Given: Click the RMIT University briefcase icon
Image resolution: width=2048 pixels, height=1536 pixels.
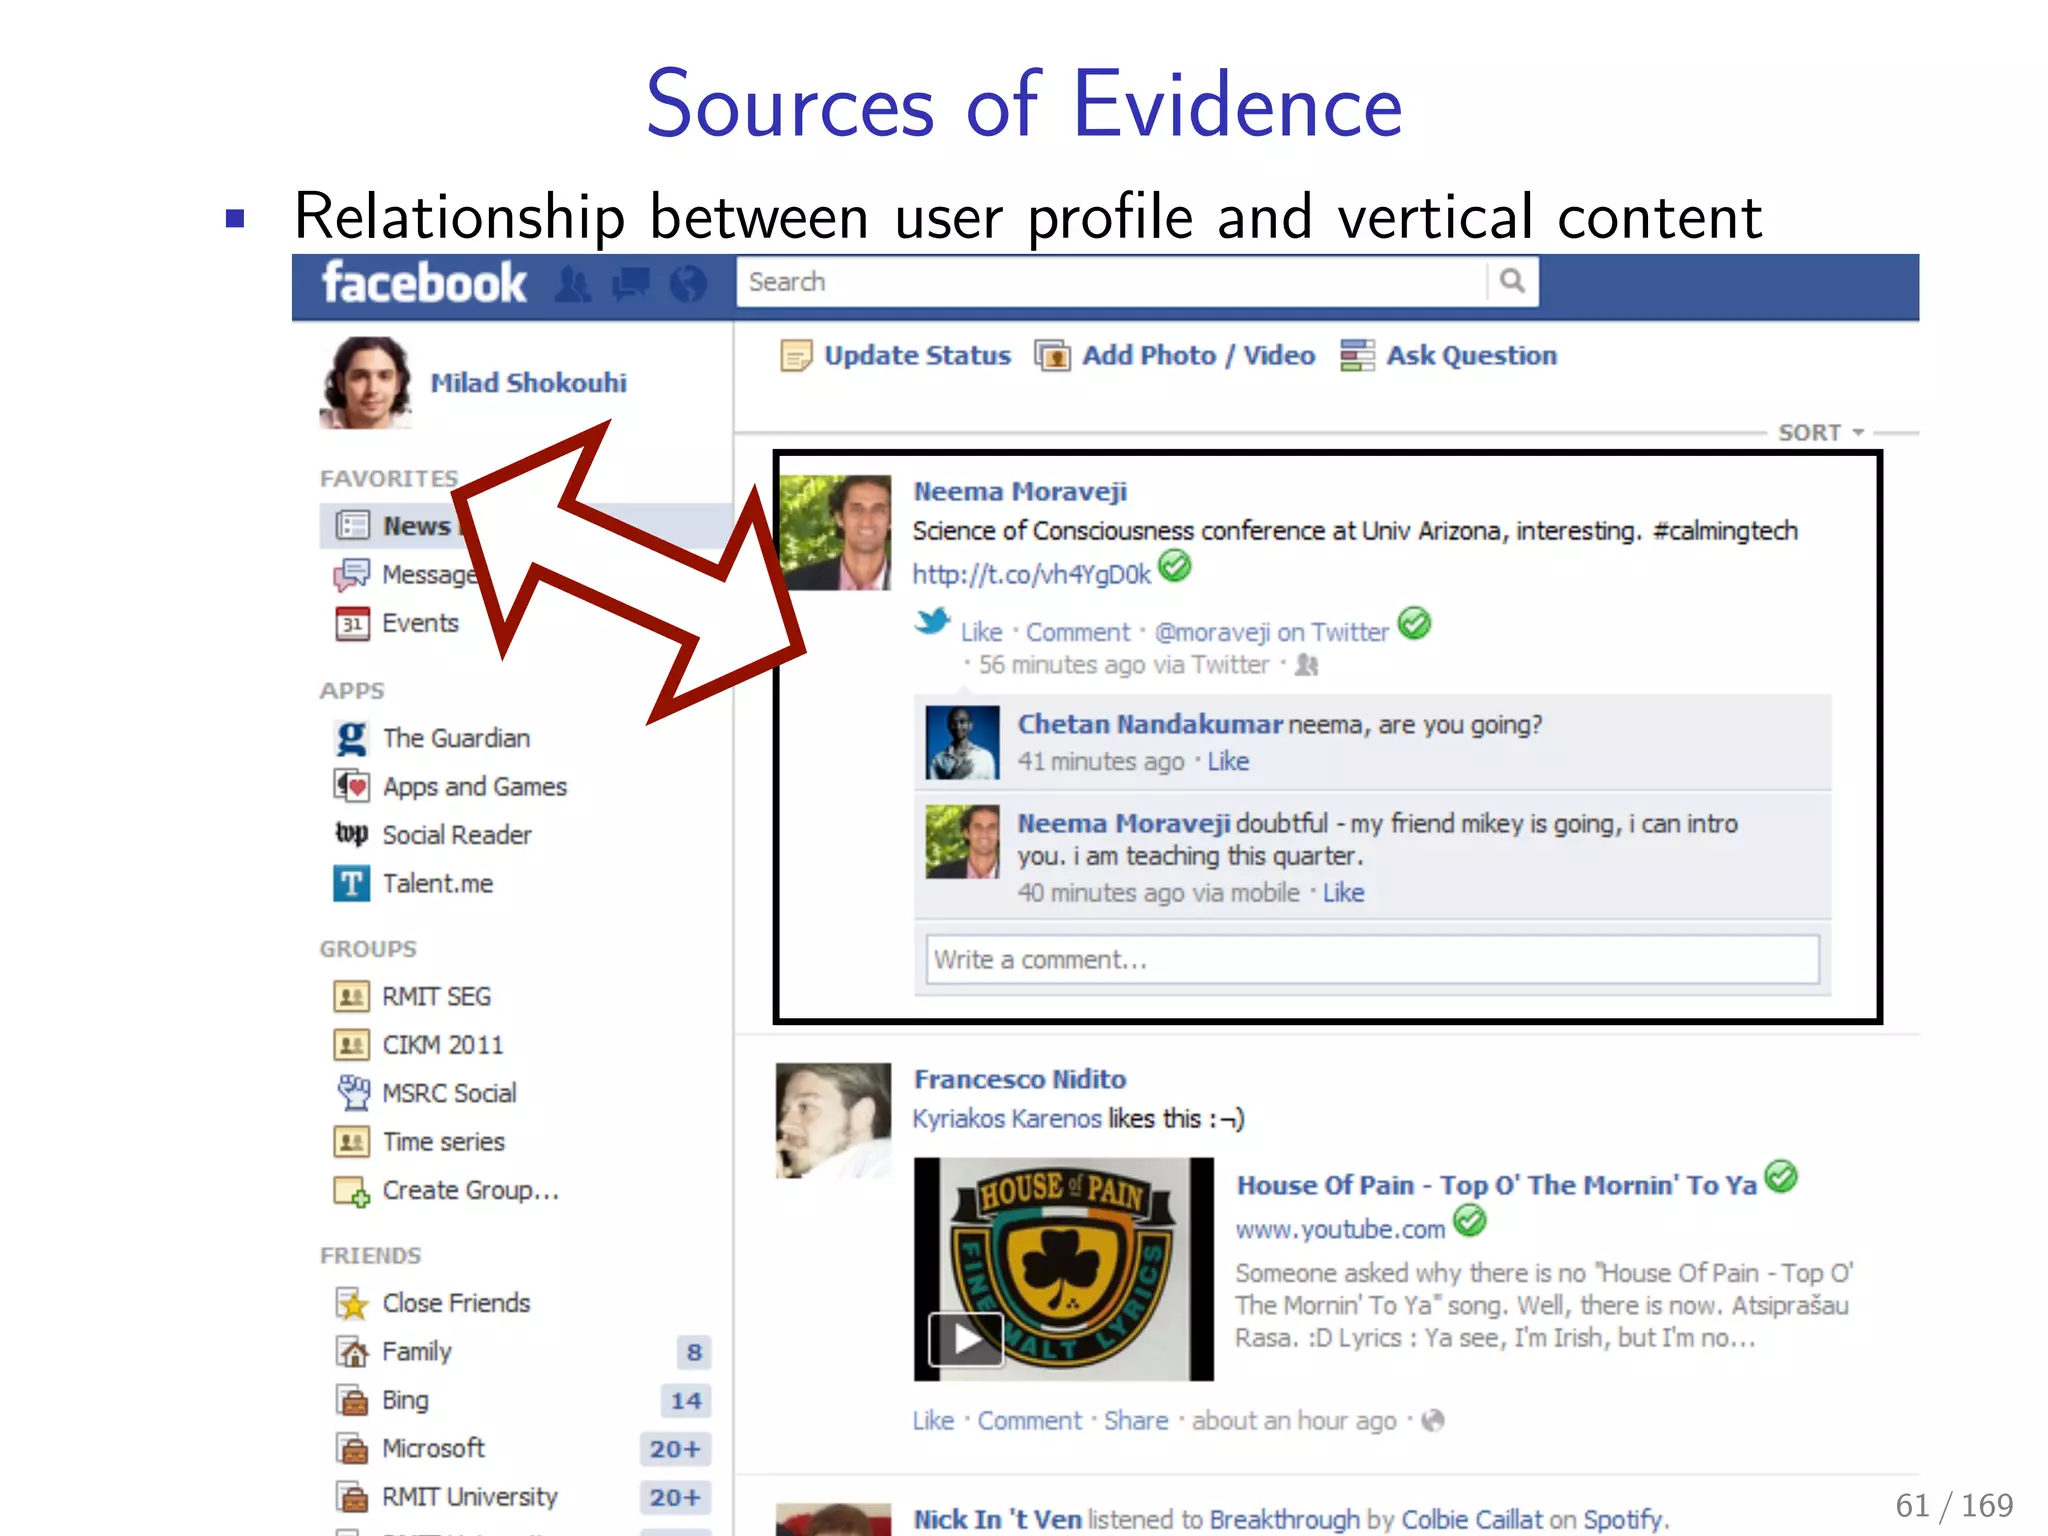Looking at the screenshot, I should click(x=352, y=1497).
